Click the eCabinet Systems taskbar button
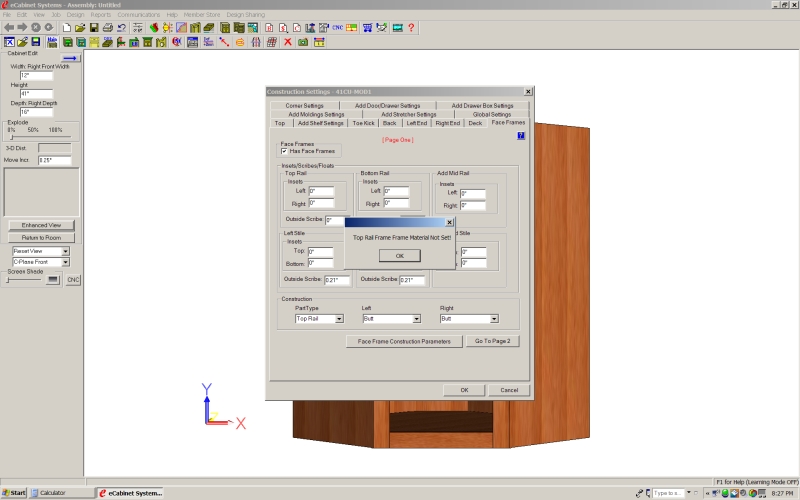This screenshot has height=500, width=800. (131, 493)
